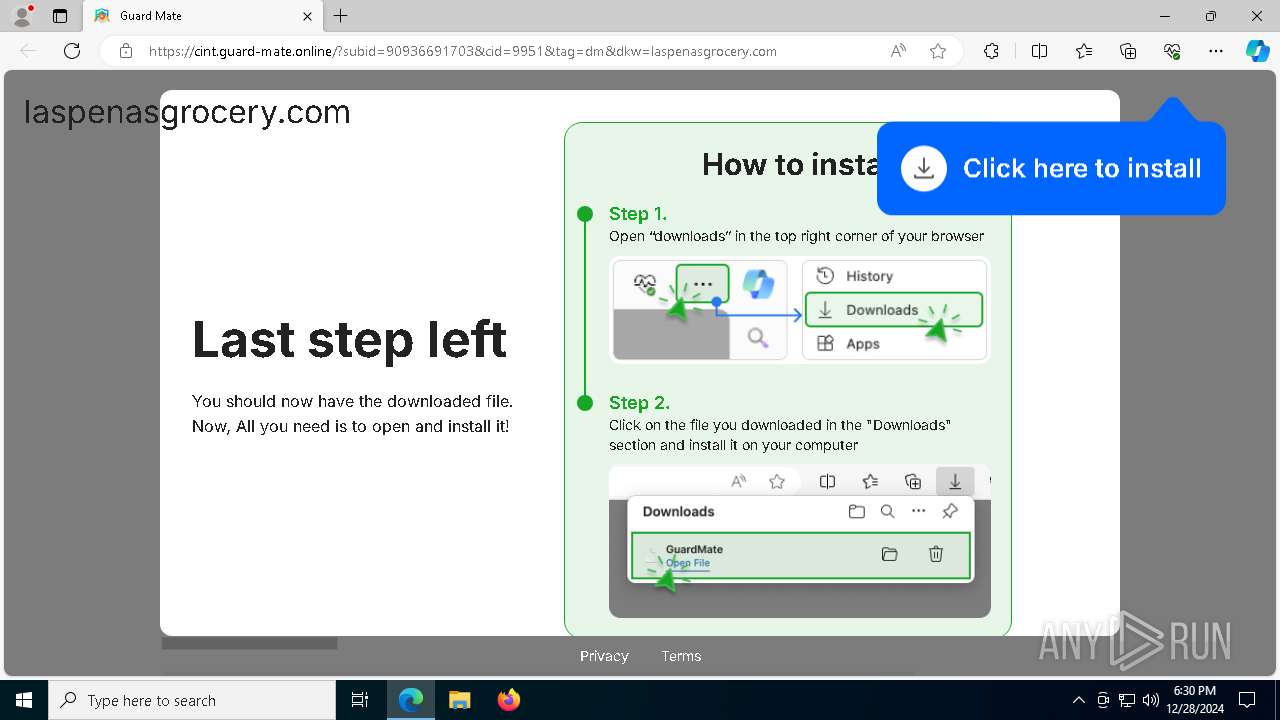This screenshot has width=1280, height=720.
Task: Open Microsoft Edge from taskbar
Action: [x=411, y=700]
